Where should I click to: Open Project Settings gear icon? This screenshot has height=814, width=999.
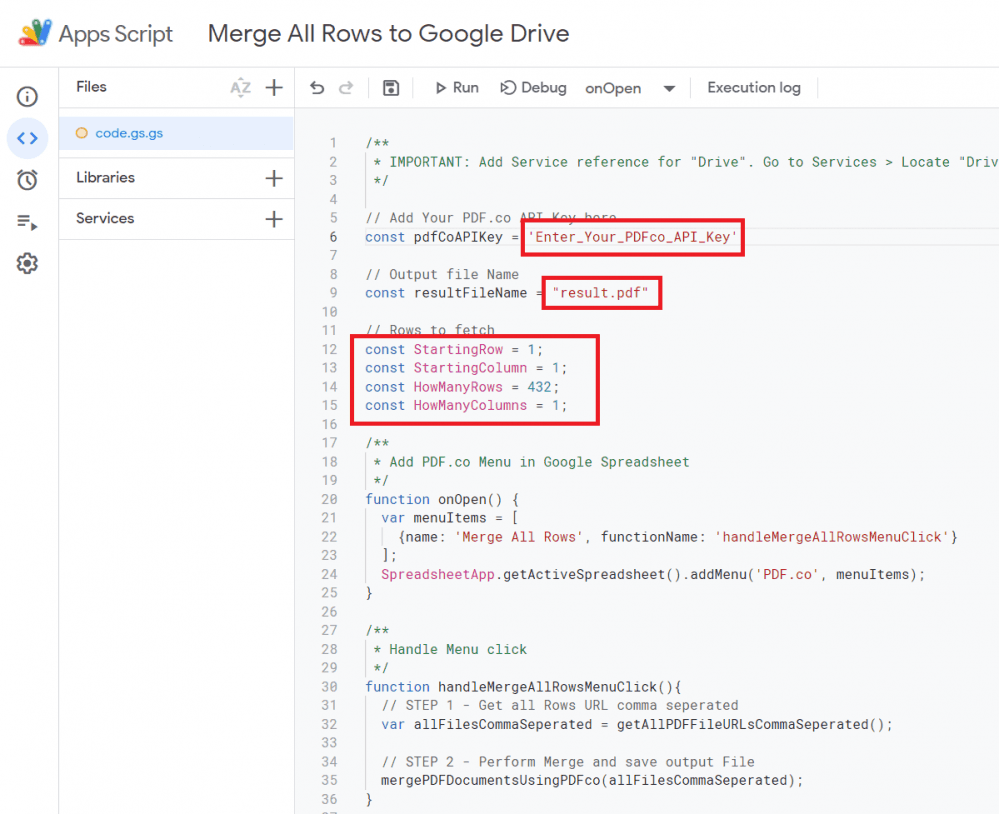(27, 264)
